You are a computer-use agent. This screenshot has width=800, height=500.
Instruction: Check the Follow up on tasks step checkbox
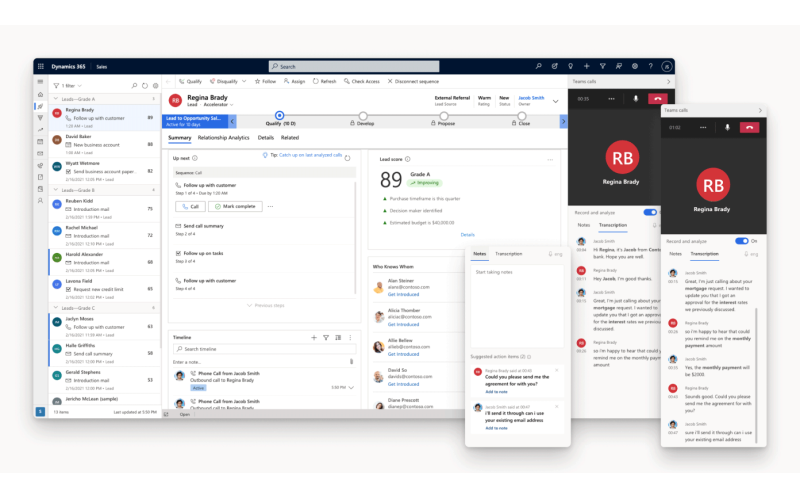(x=178, y=253)
